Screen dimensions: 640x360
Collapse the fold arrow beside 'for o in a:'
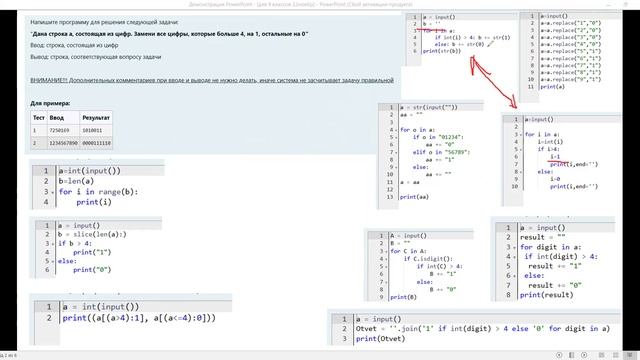click(x=396, y=130)
